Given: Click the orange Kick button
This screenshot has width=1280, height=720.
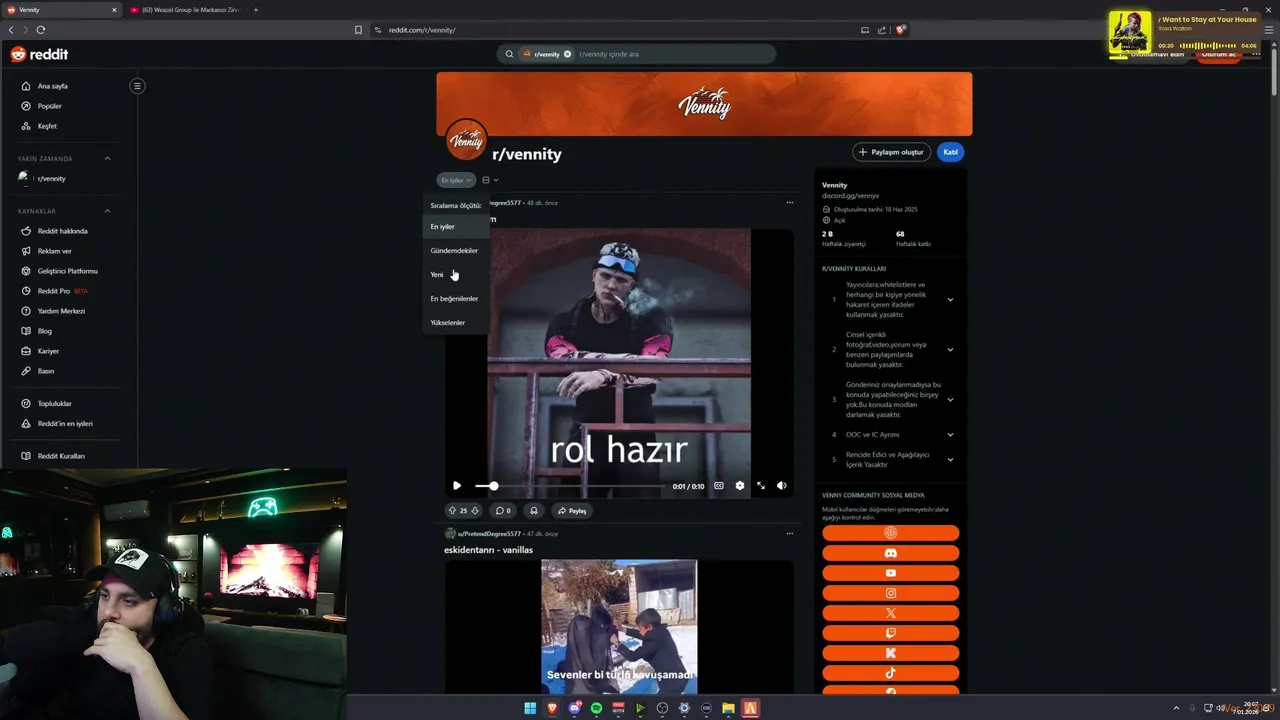Looking at the screenshot, I should (x=890, y=653).
